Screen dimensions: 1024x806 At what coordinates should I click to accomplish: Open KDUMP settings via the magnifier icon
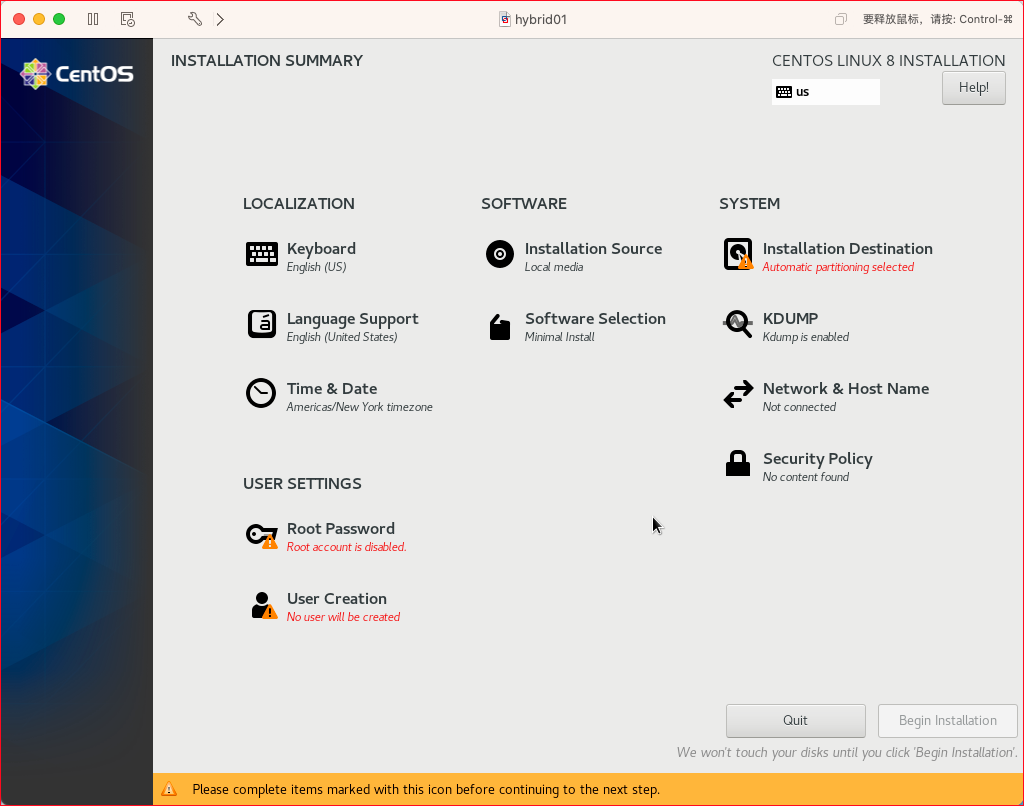point(737,324)
